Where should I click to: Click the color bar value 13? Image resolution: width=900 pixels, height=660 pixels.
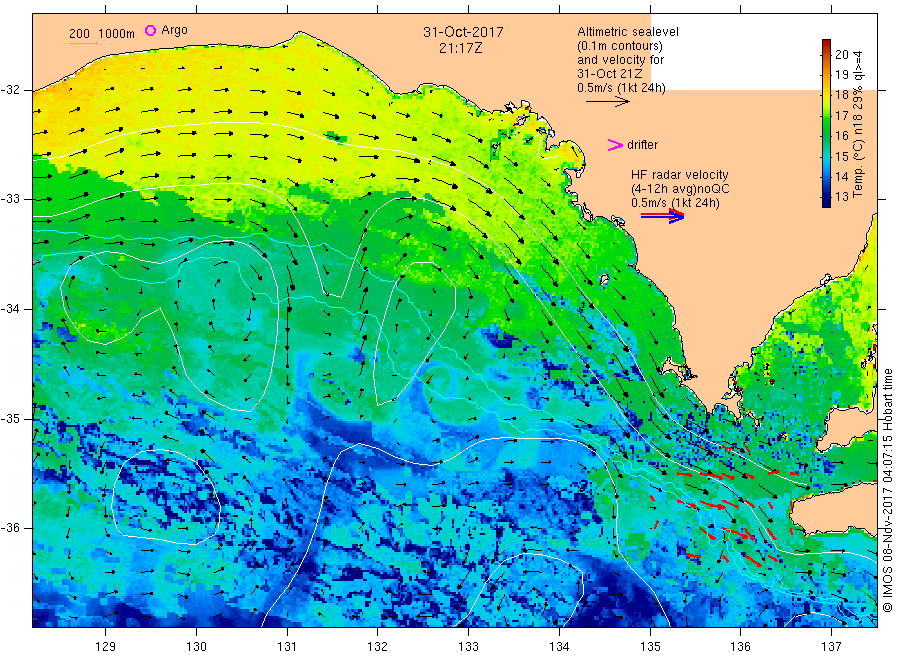[x=841, y=197]
